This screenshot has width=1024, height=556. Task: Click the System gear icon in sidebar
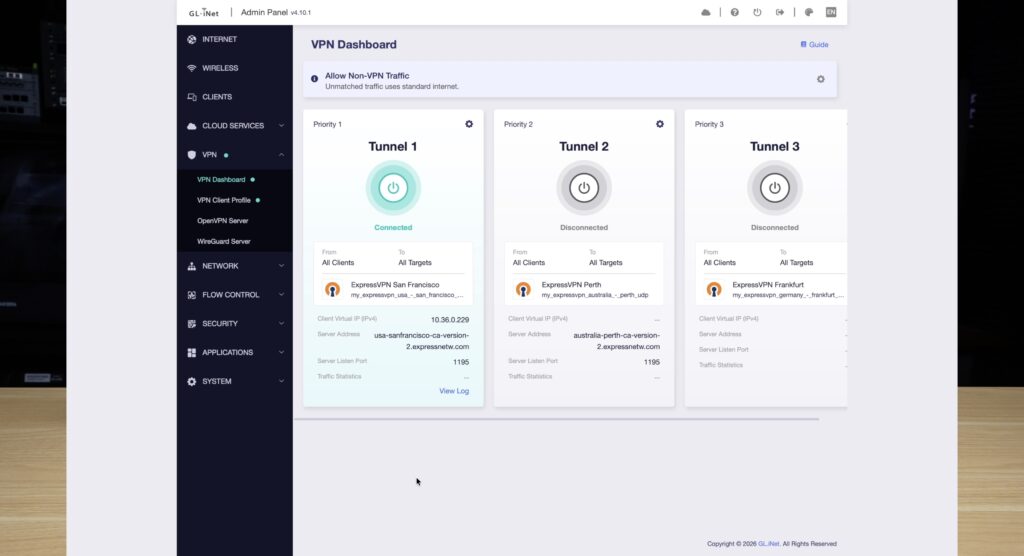[191, 382]
